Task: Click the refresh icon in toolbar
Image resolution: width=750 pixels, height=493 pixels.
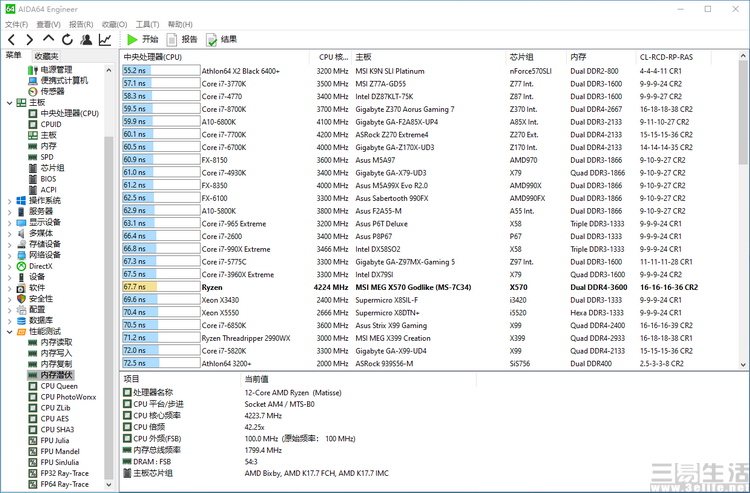Action: tap(67, 40)
